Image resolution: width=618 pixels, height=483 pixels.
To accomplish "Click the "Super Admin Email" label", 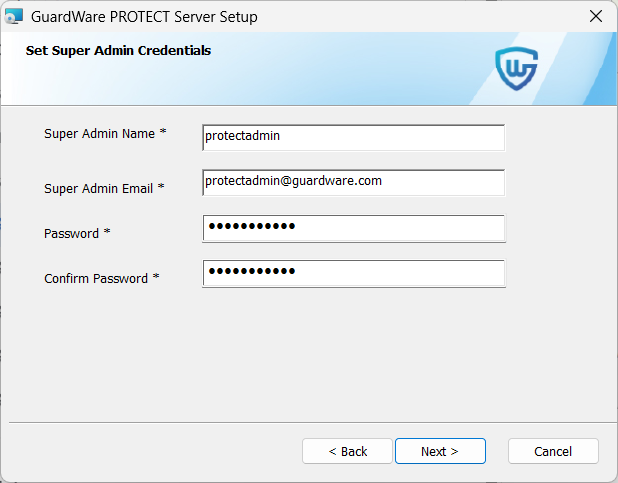I will click(x=98, y=188).
